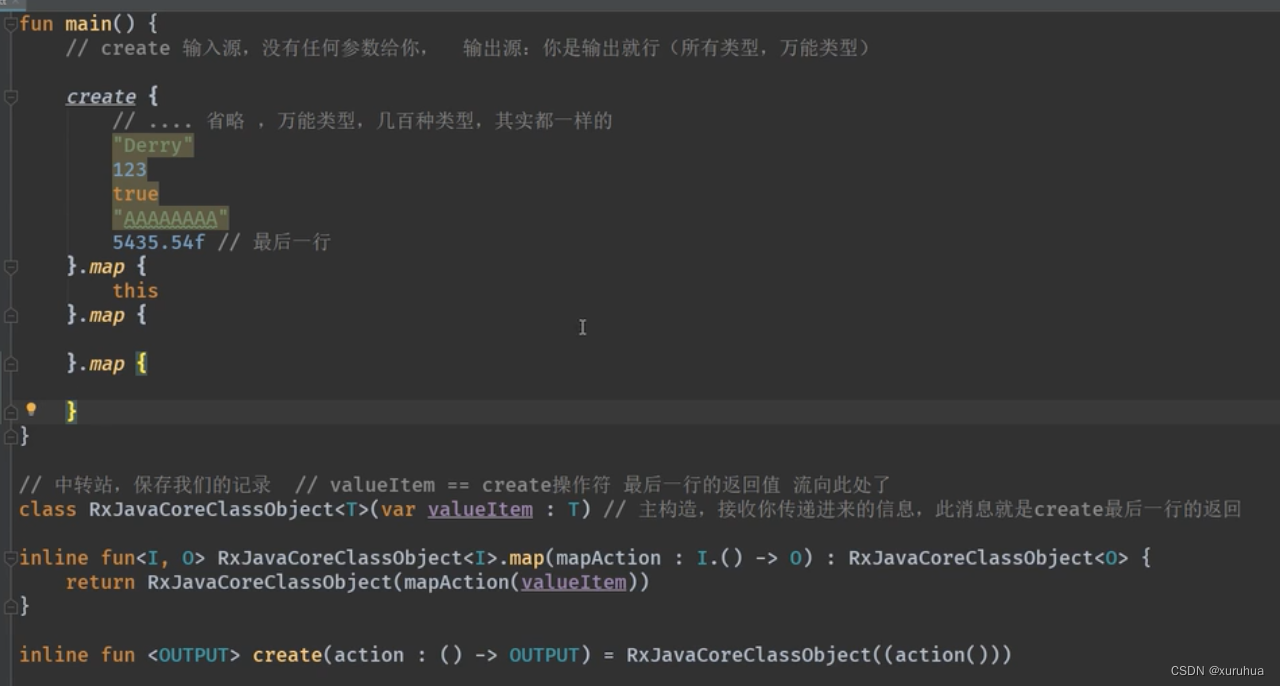Viewport: 1280px width, 686px height.
Task: Collapse the fun main() block fold marker
Action: tap(10, 23)
